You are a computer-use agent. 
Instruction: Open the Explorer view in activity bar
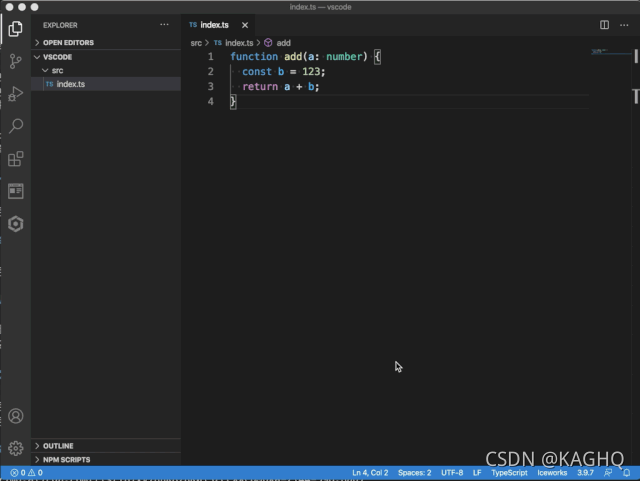click(16, 29)
